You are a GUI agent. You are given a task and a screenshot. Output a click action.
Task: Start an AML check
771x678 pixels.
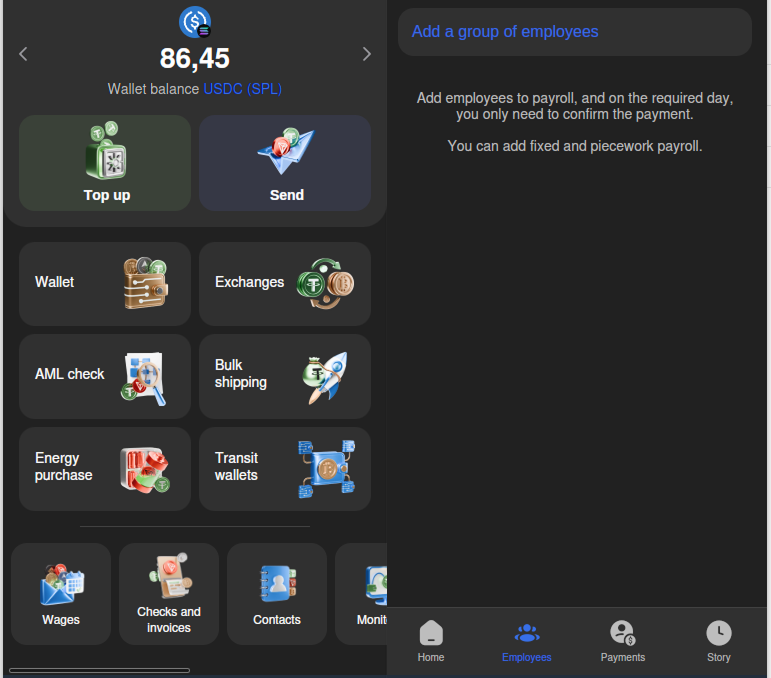(105, 375)
